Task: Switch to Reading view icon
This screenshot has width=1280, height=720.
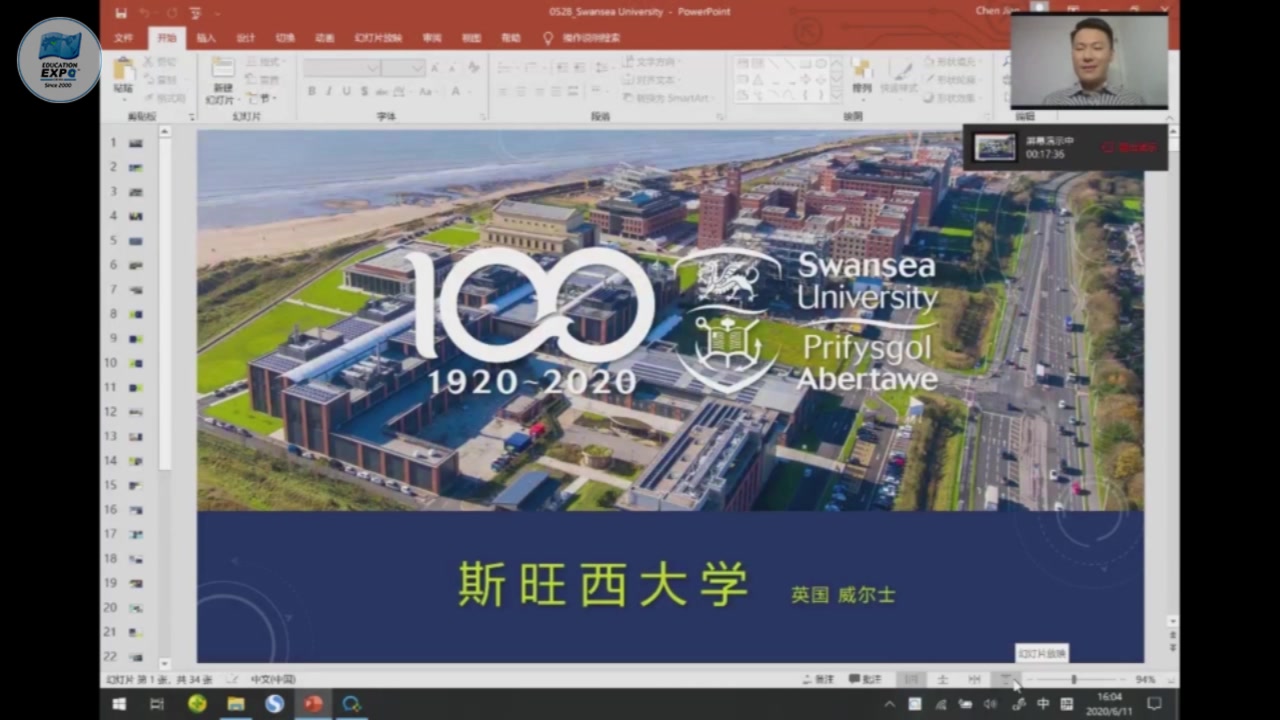Action: pos(973,680)
